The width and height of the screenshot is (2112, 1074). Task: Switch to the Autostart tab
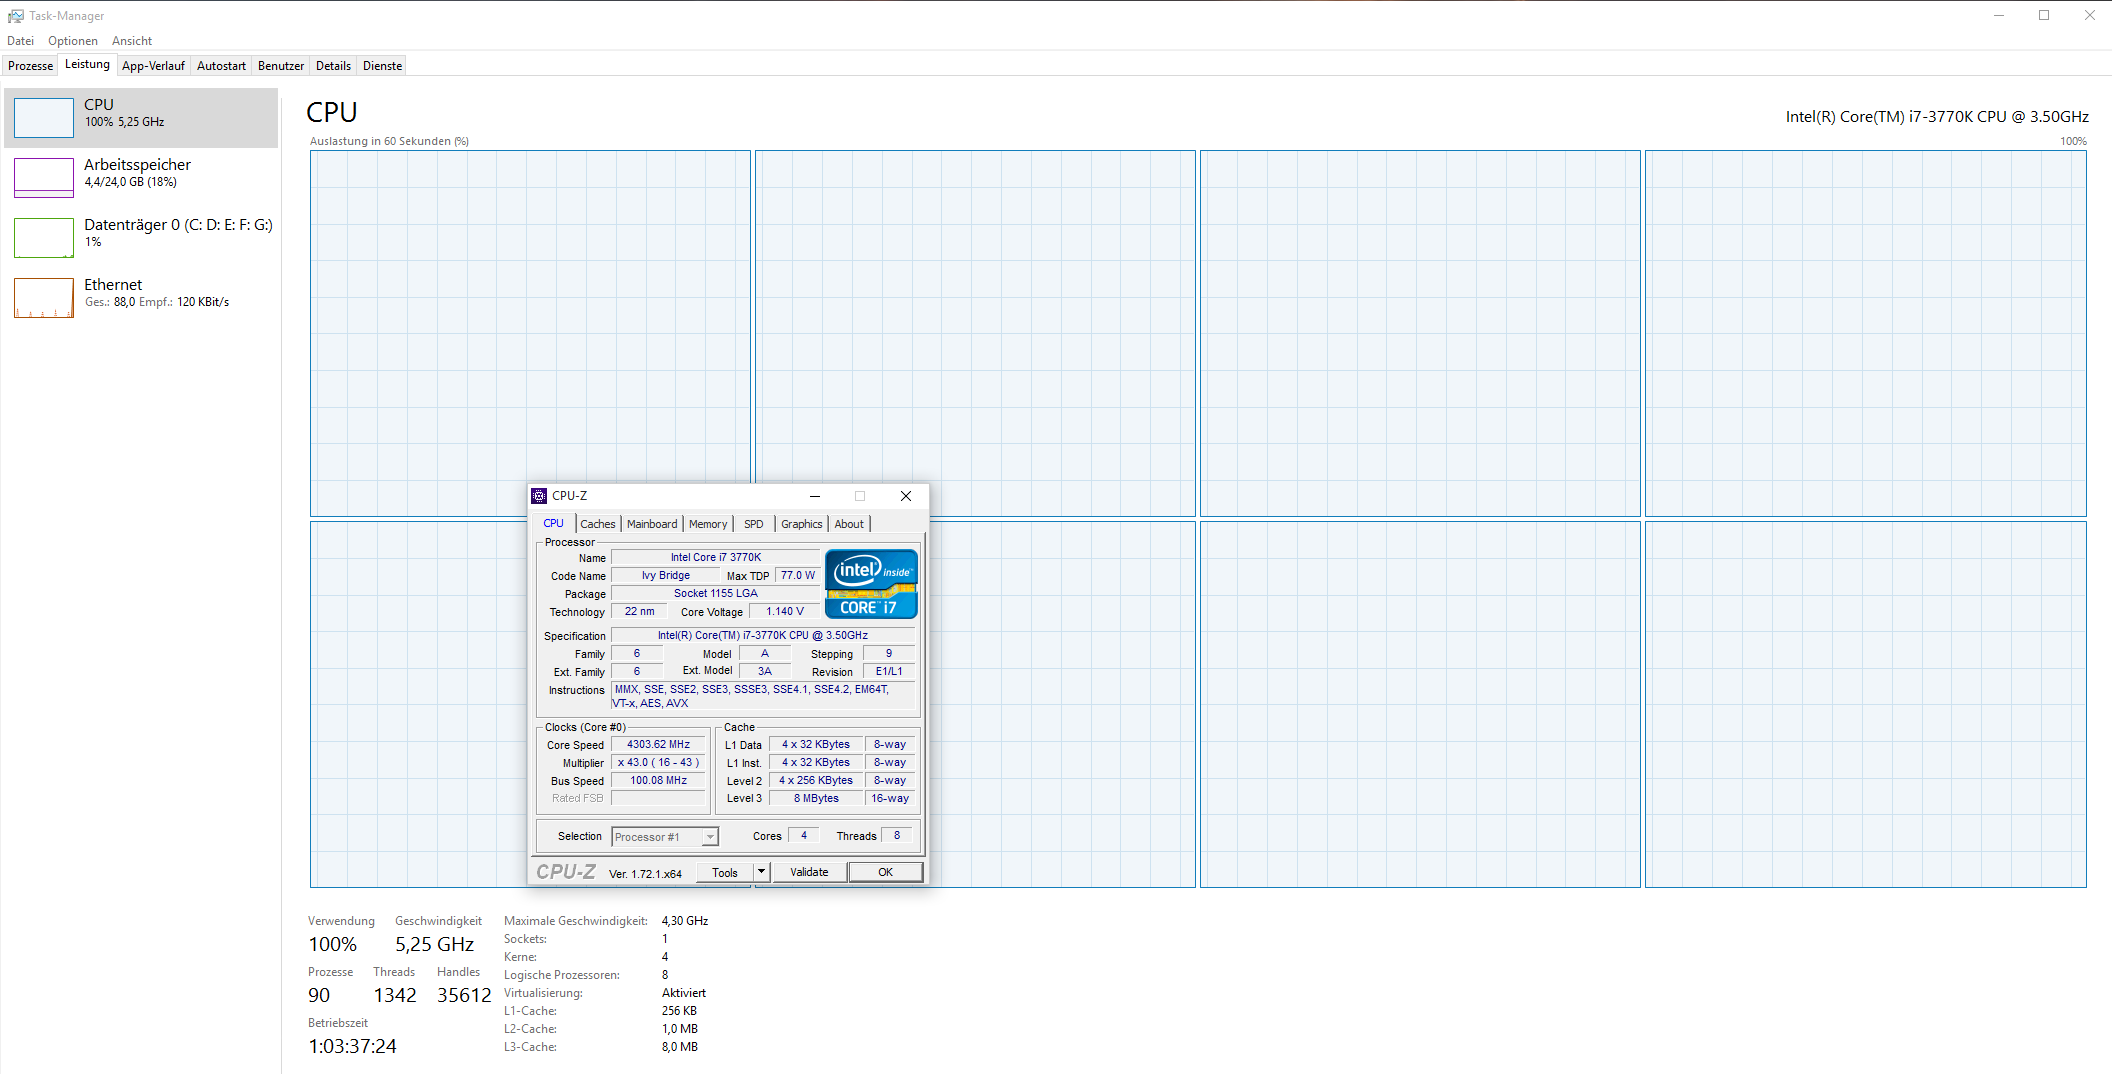click(x=221, y=66)
